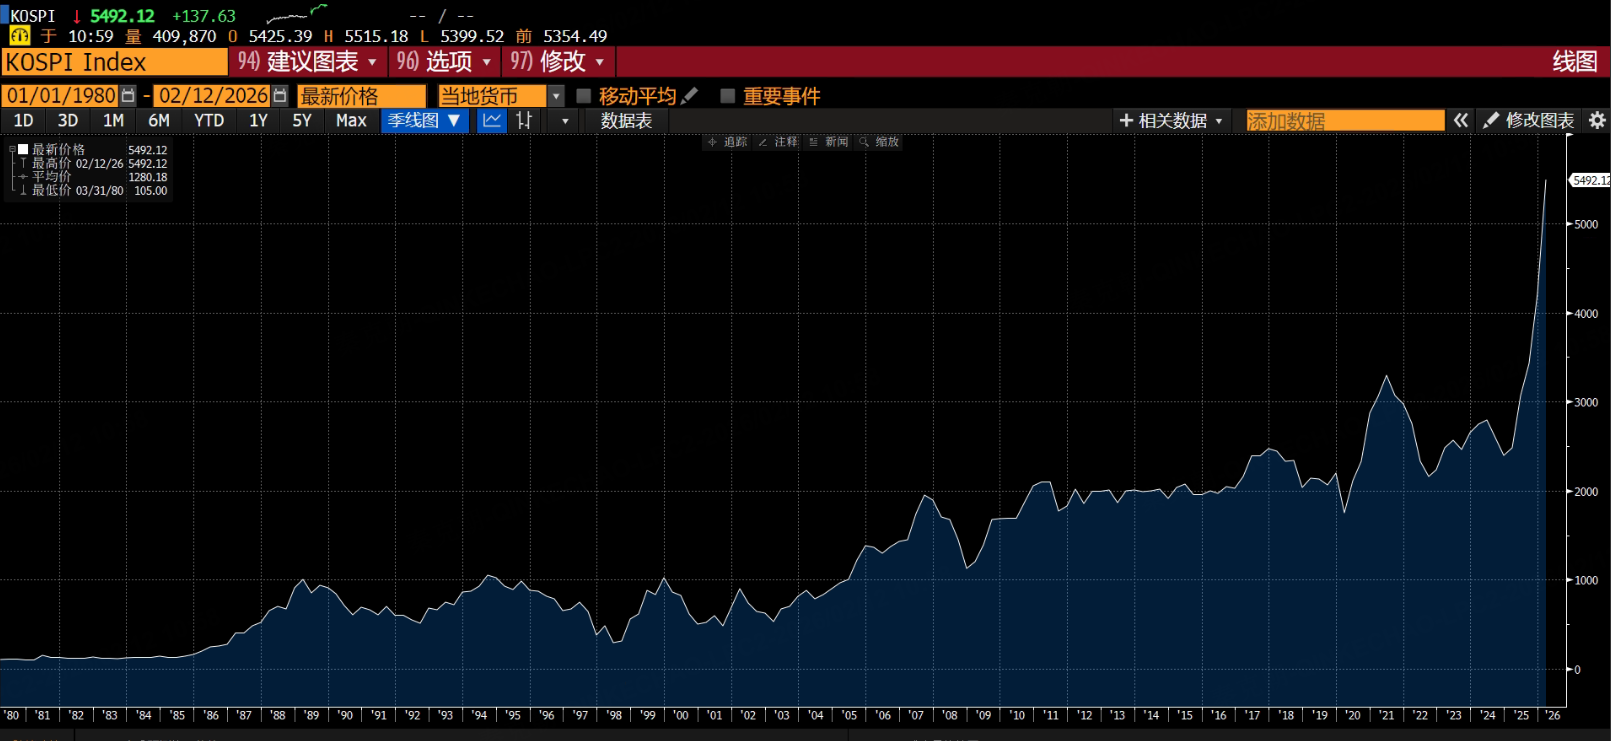The width and height of the screenshot is (1611, 741).
Task: Open the 相关数据 dropdown
Action: [1171, 121]
